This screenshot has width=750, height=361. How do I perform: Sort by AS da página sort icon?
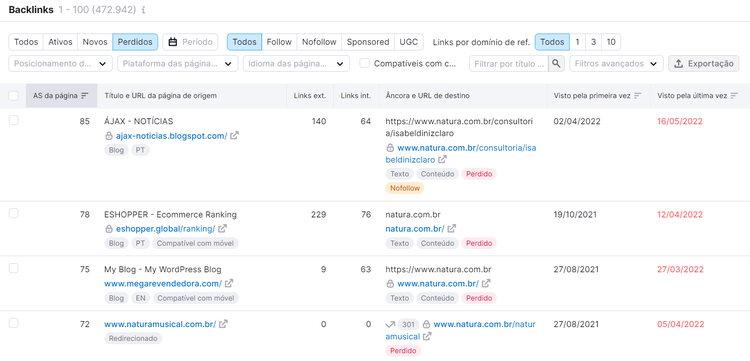point(85,96)
